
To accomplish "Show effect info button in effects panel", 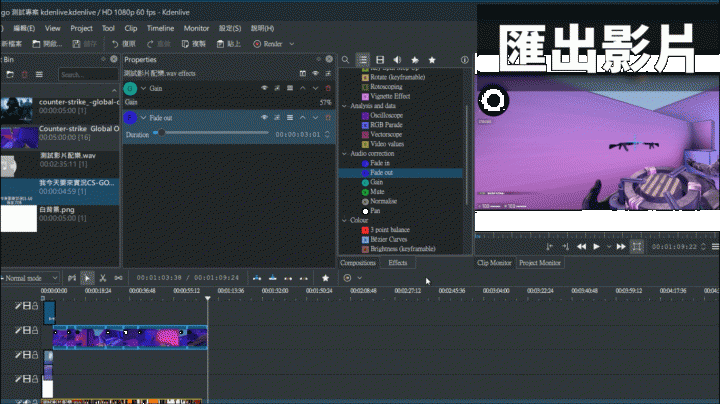I will tap(464, 60).
